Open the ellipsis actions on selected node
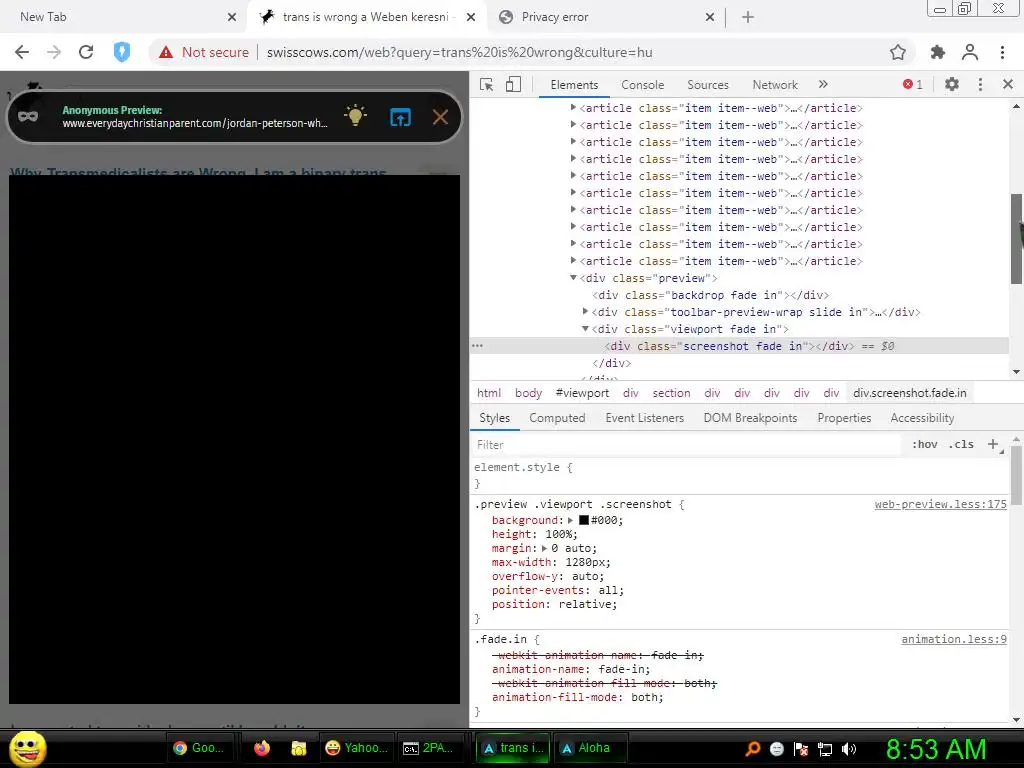The width and height of the screenshot is (1024, 768). [x=477, y=345]
